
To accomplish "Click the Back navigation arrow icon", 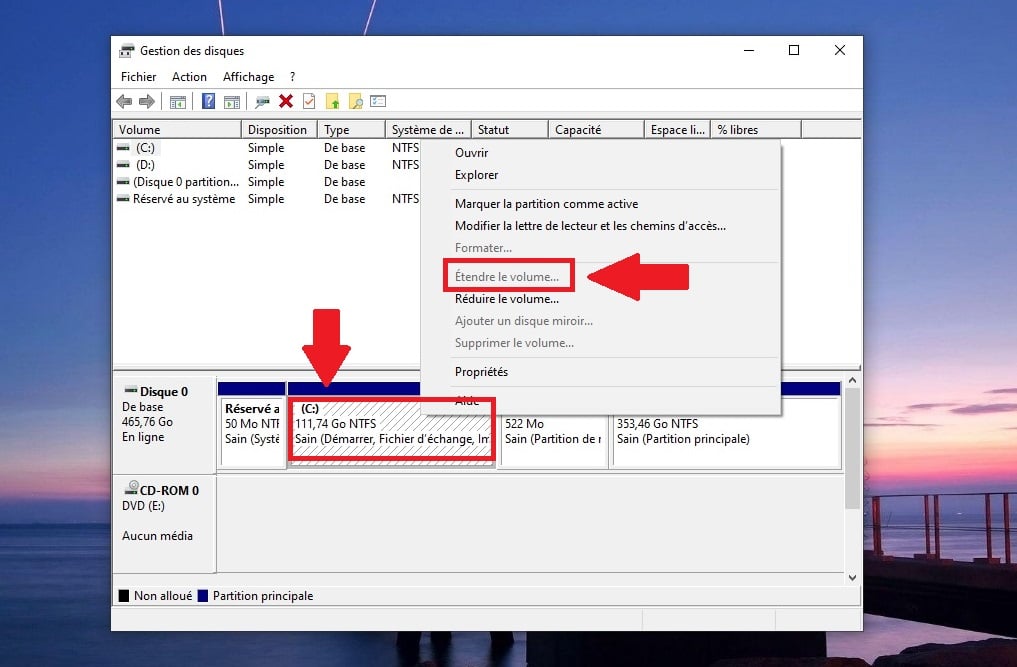I will [x=123, y=101].
